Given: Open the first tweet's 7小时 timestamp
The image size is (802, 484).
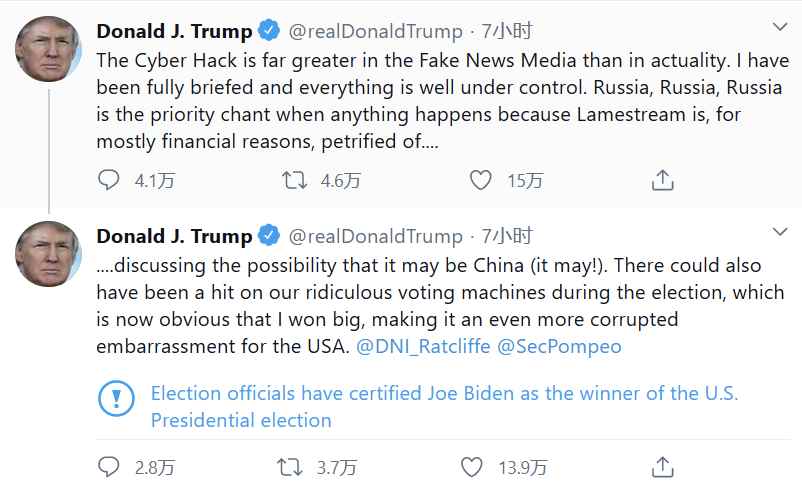Looking at the screenshot, I should [507, 31].
